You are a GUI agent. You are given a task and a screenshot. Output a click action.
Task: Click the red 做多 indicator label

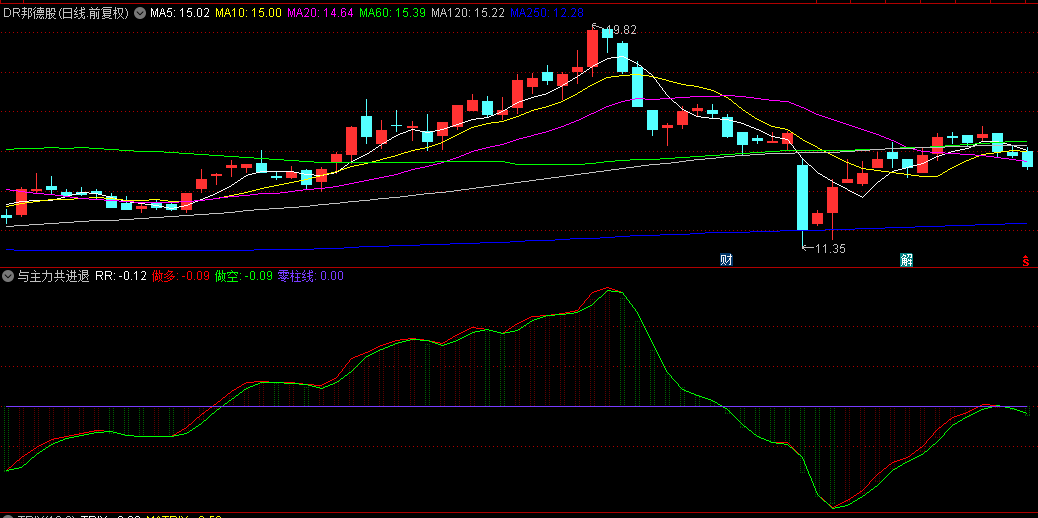click(179, 276)
